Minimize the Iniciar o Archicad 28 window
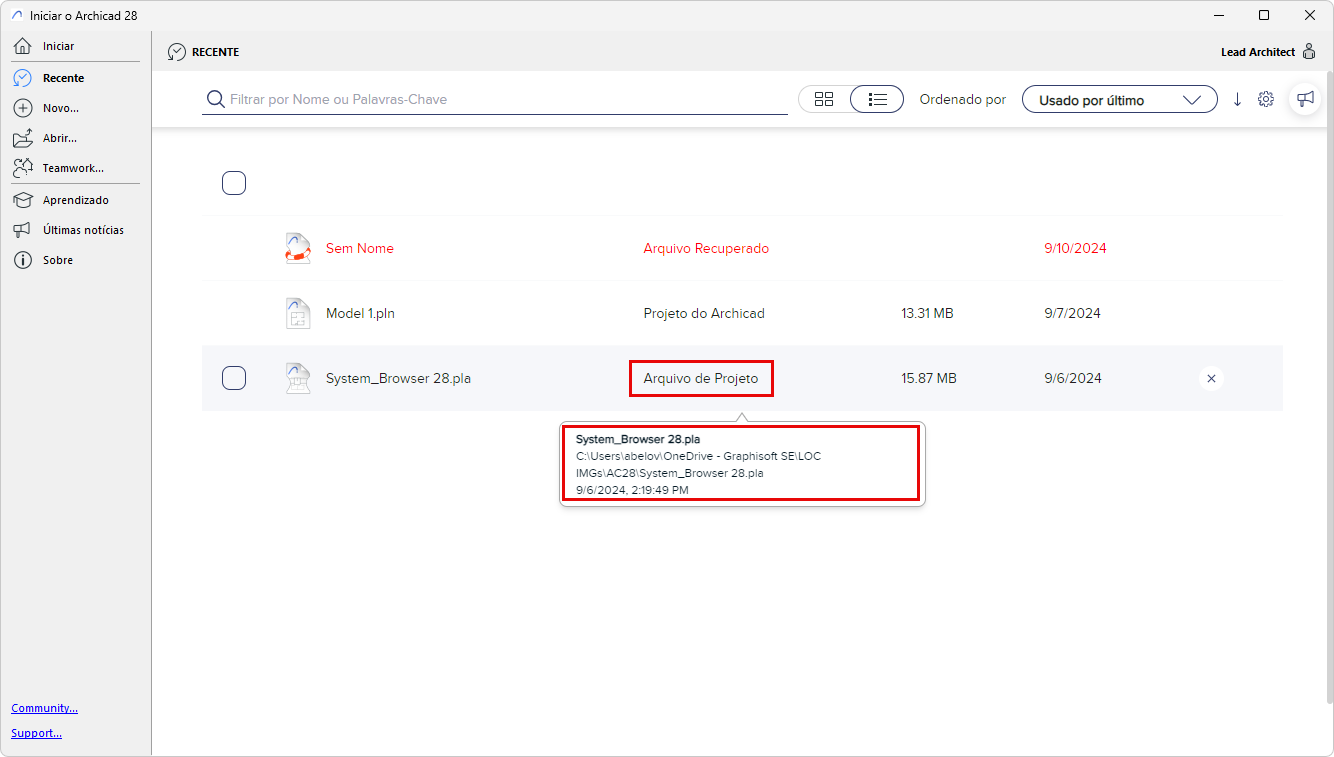Screen dimensions: 1334x757 click(1219, 15)
